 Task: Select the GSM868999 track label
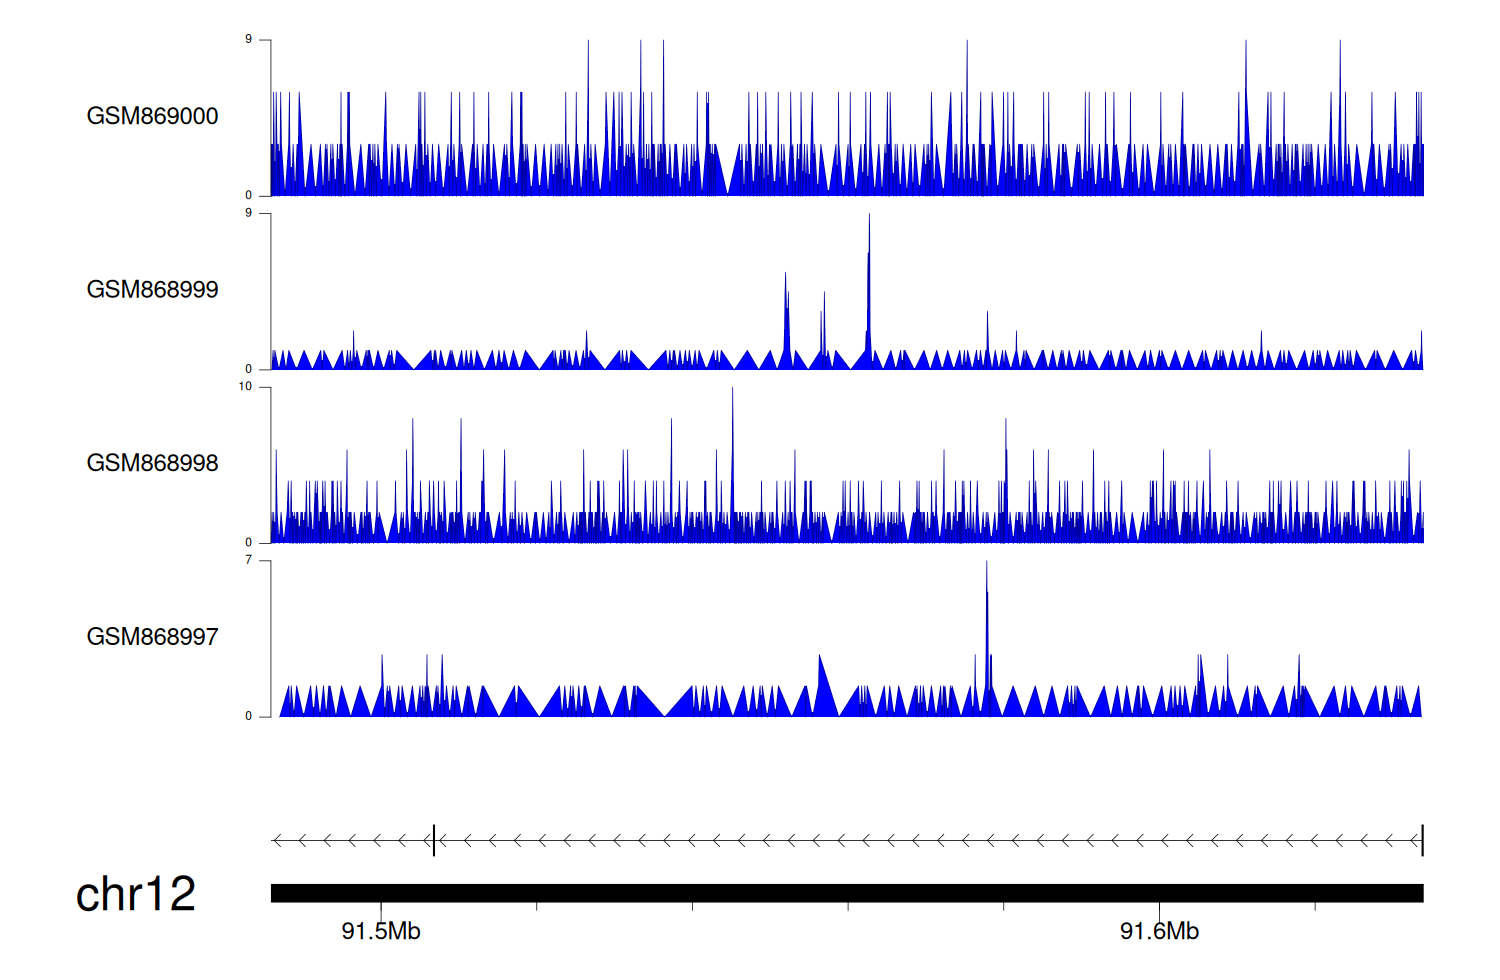152,290
